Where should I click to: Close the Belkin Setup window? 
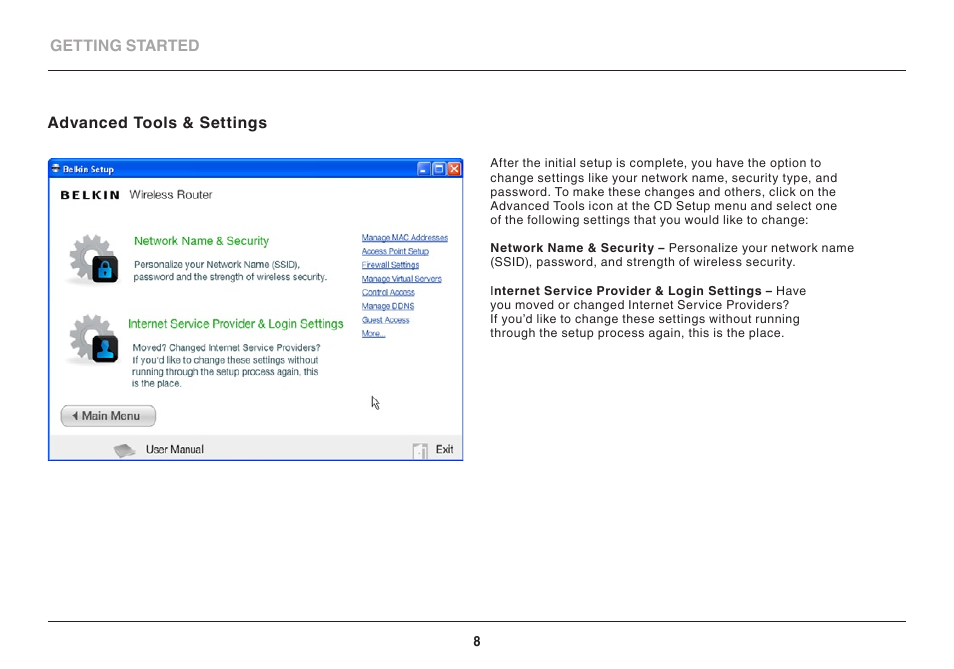[x=454, y=169]
